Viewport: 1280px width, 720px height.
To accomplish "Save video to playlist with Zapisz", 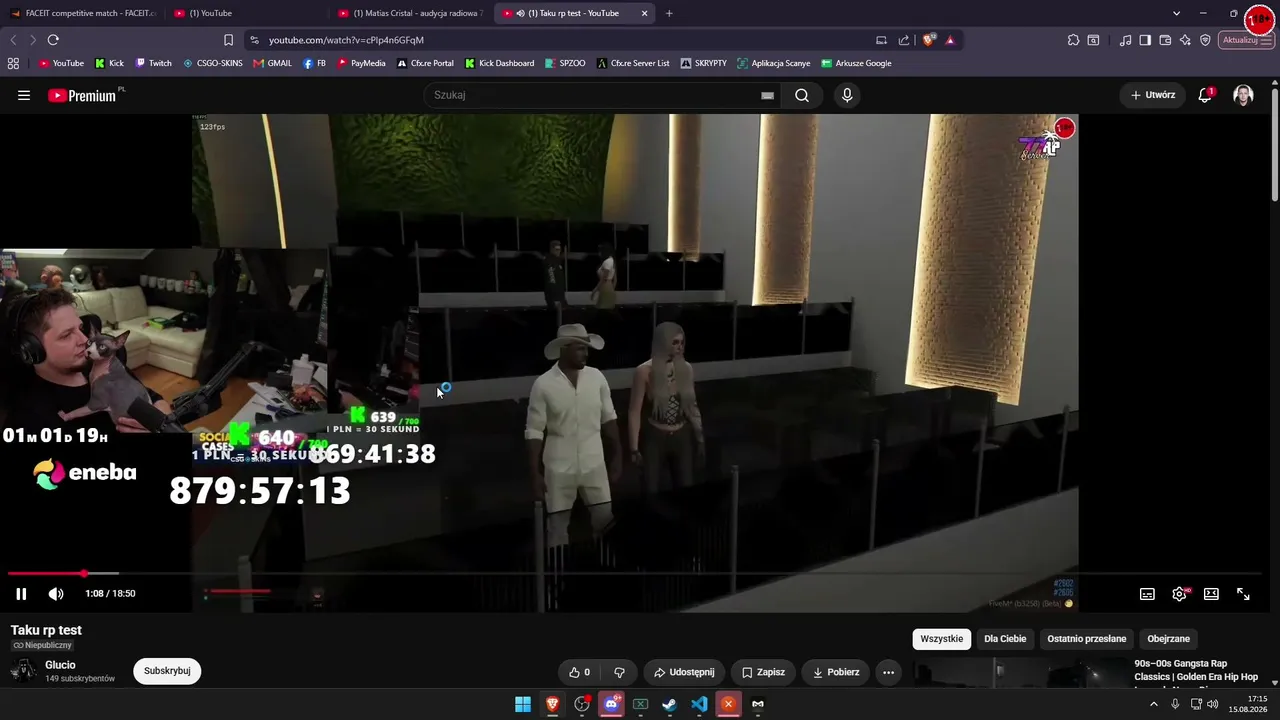I will point(763,672).
